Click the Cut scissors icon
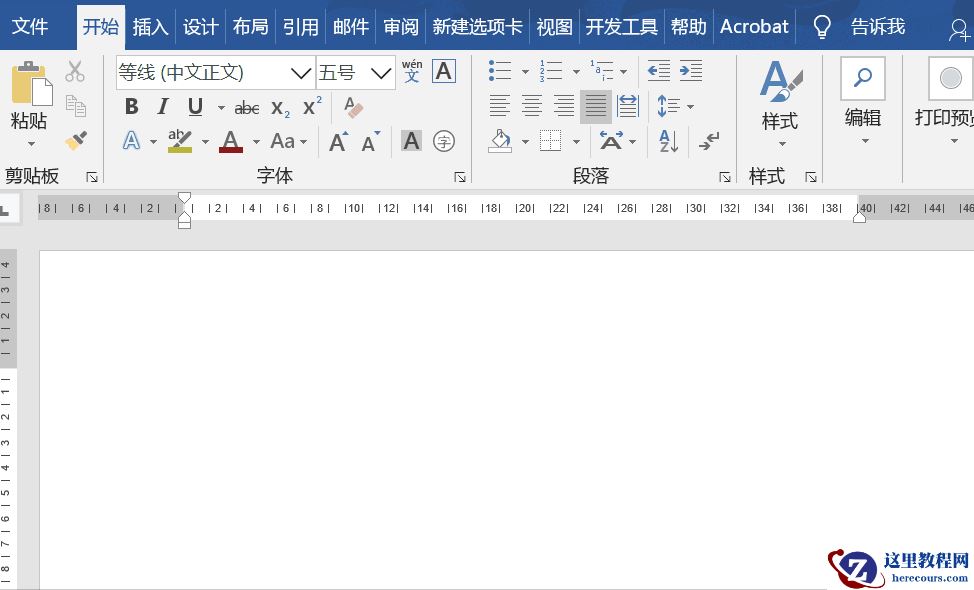The image size is (974, 590). tap(75, 71)
